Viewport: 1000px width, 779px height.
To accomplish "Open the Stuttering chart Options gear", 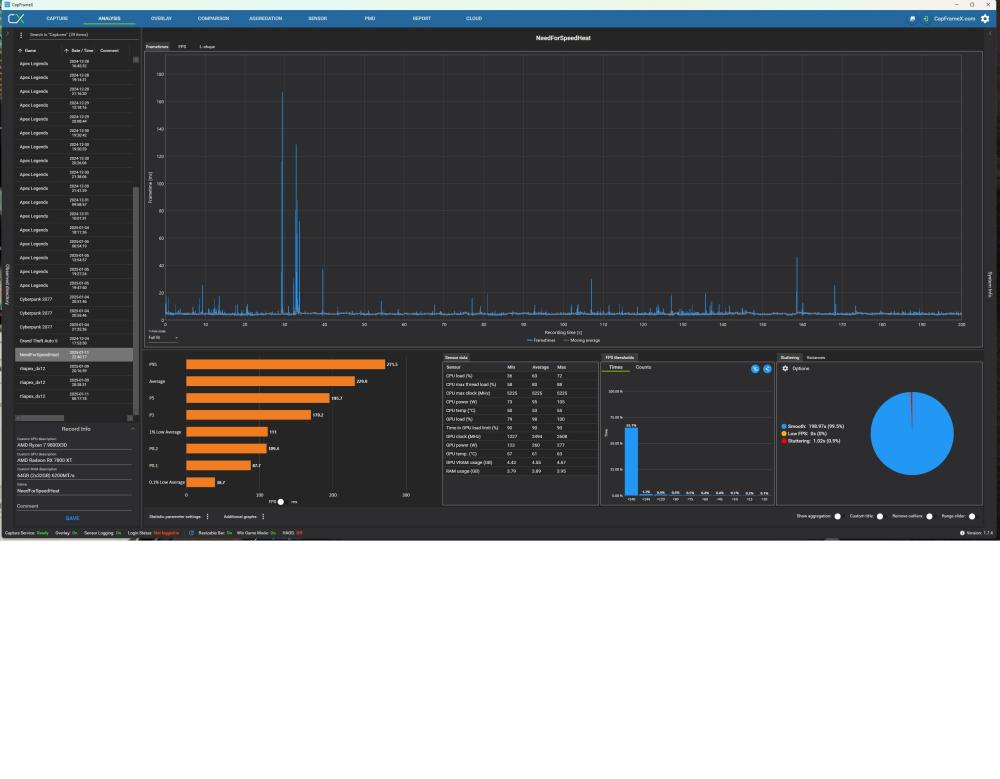I will 785,369.
